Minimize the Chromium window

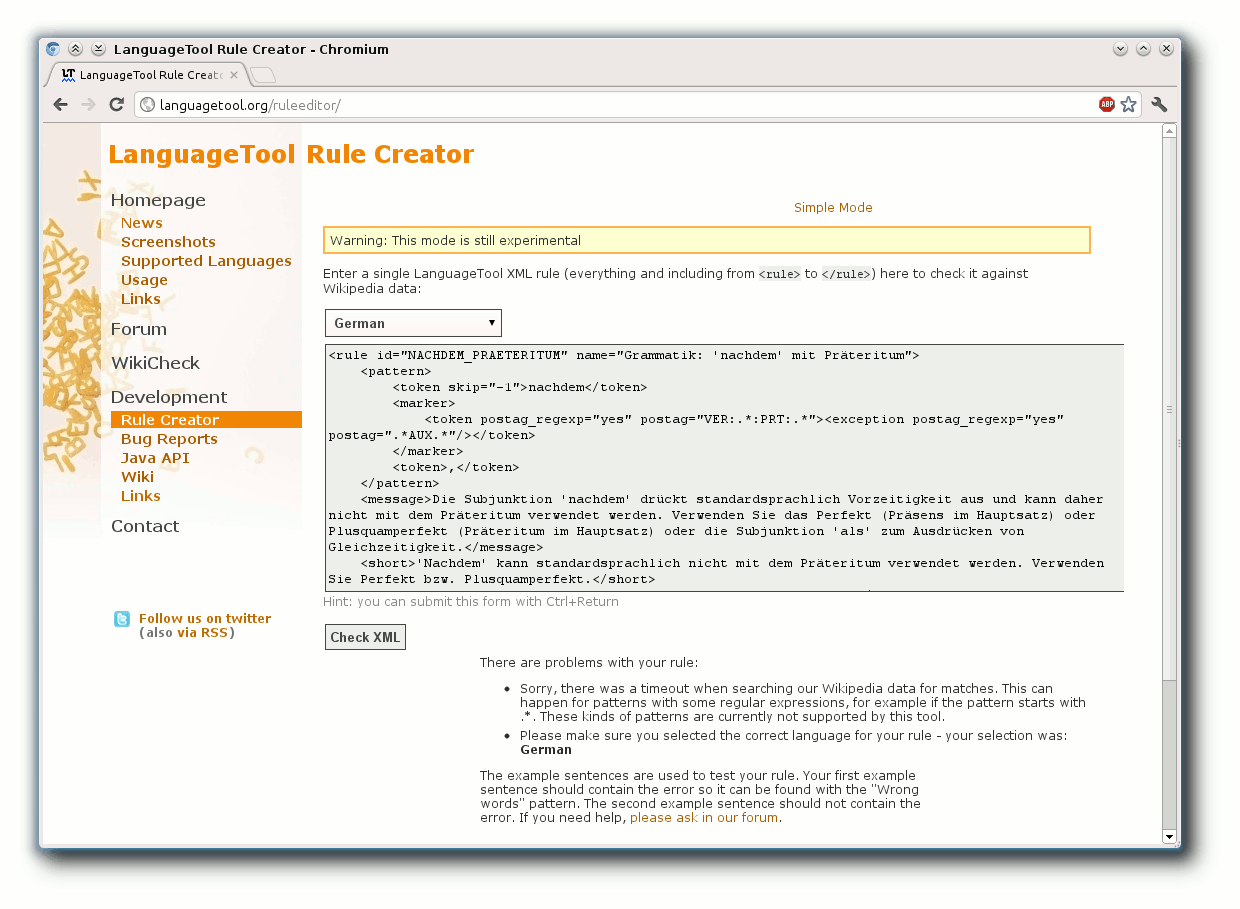[x=1120, y=49]
